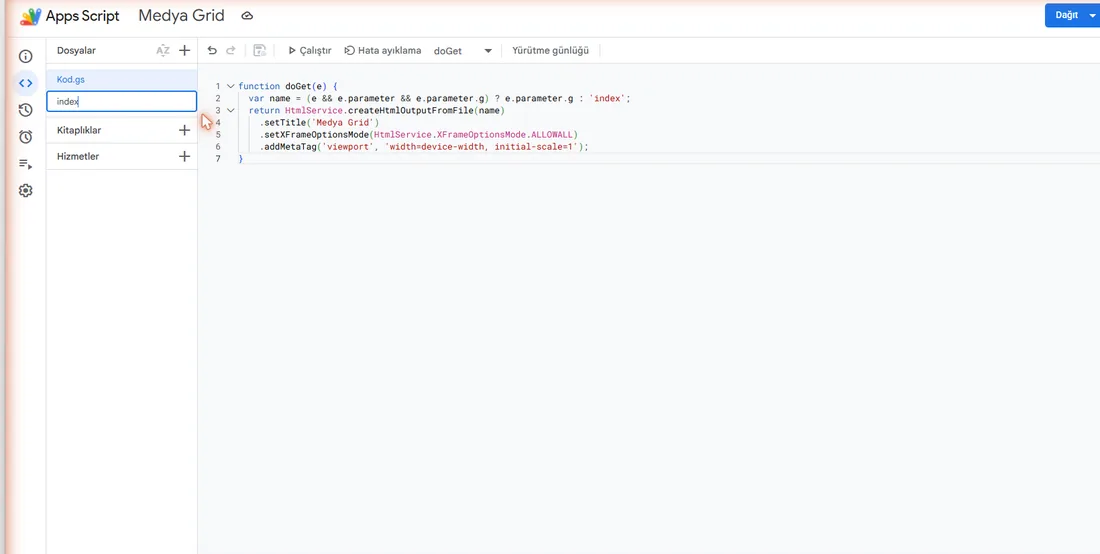Click the blue Dağıt deploy button
The height and width of the screenshot is (554, 1100).
tap(1067, 15)
